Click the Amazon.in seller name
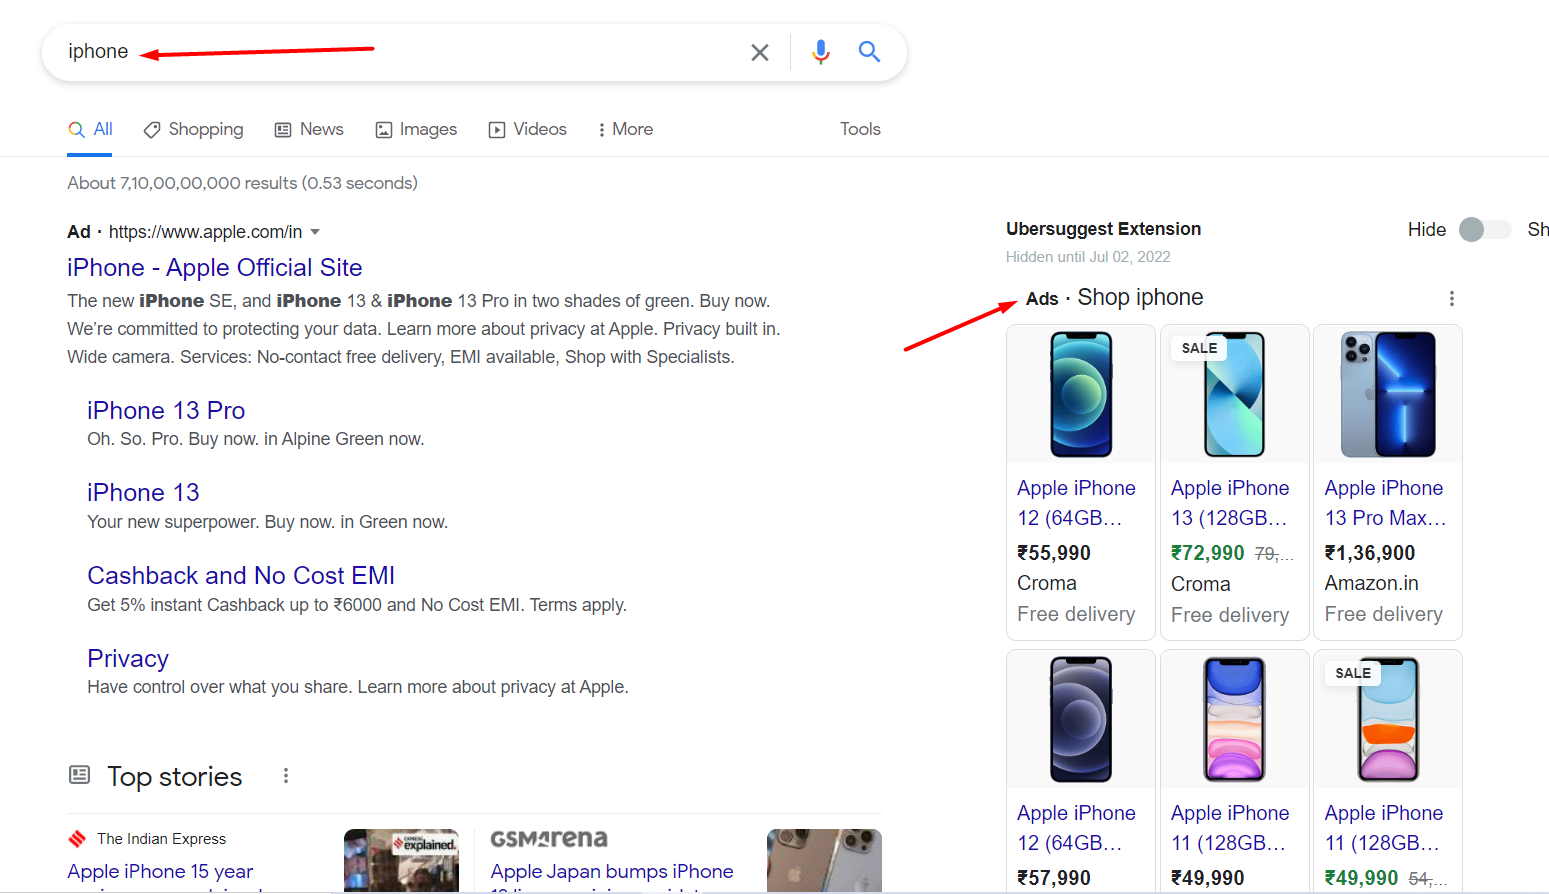The image size is (1549, 894). pyautogui.click(x=1372, y=583)
